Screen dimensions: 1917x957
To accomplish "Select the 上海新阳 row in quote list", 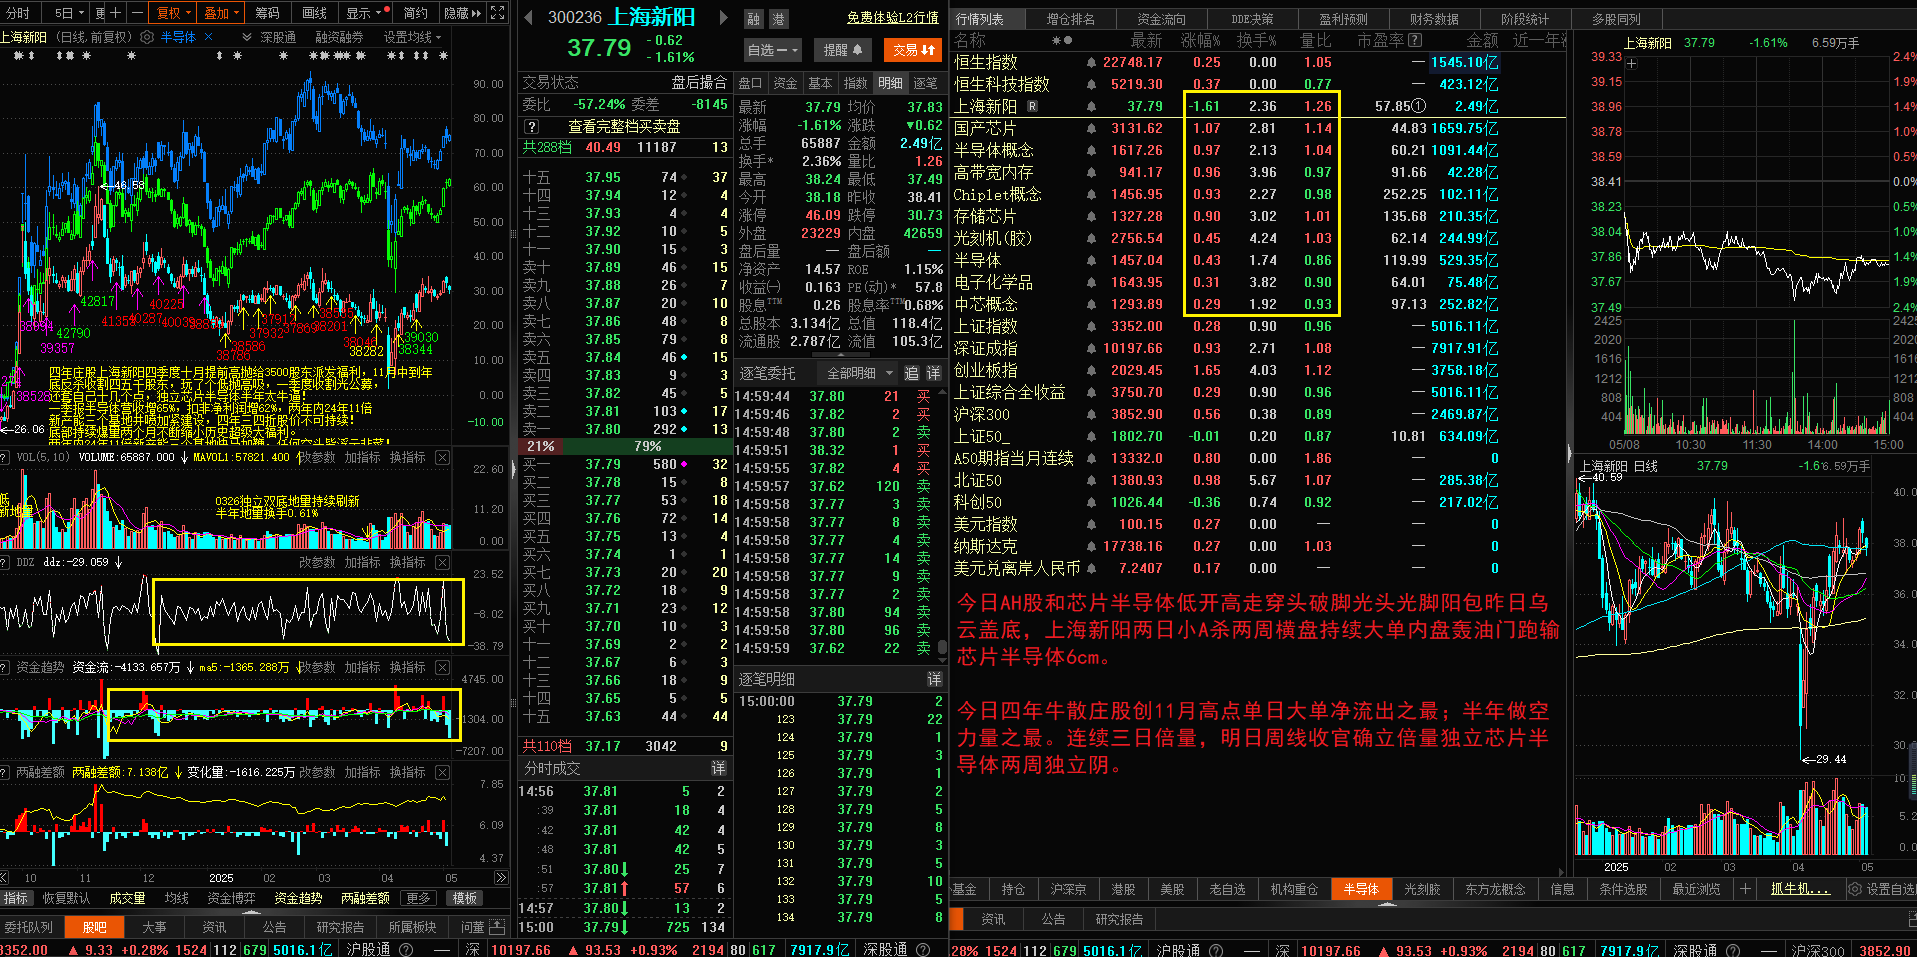I will tap(1258, 106).
